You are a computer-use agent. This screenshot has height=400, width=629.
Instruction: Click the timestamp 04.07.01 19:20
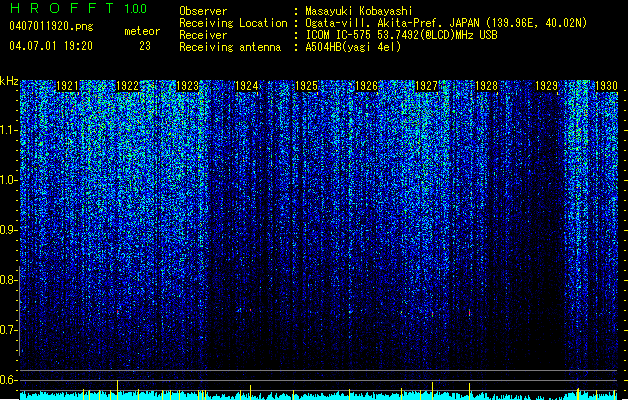[x=51, y=46]
